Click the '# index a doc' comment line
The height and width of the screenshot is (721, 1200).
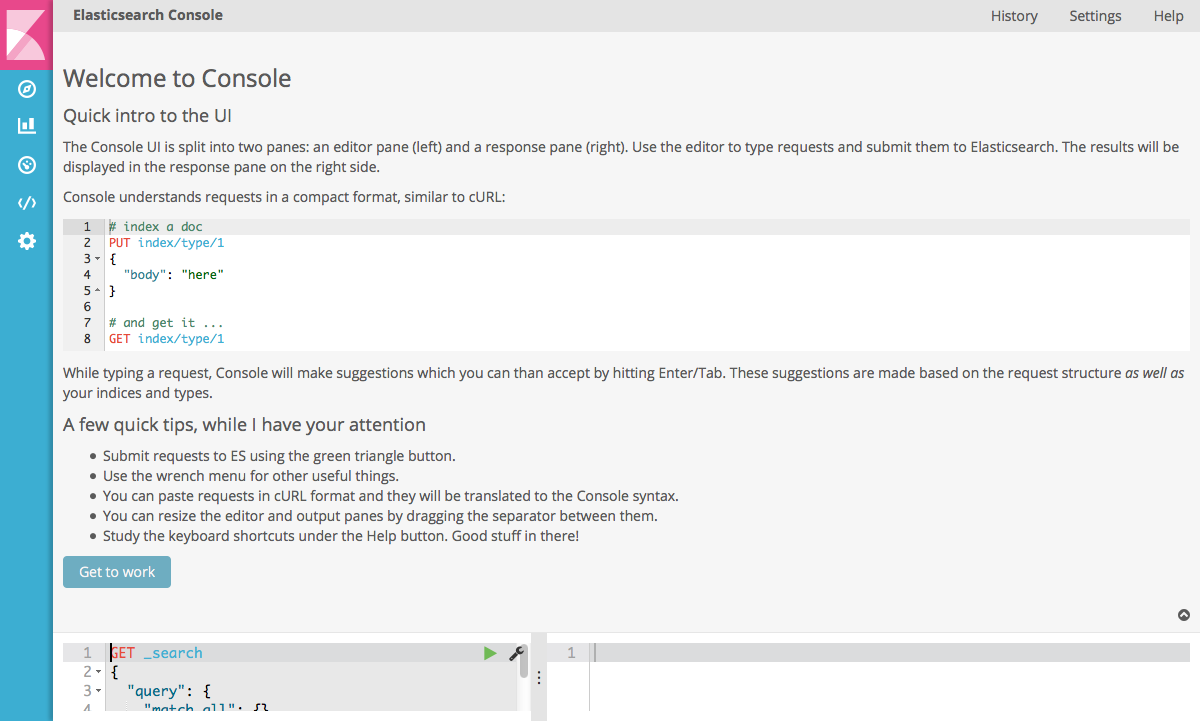[x=156, y=227]
